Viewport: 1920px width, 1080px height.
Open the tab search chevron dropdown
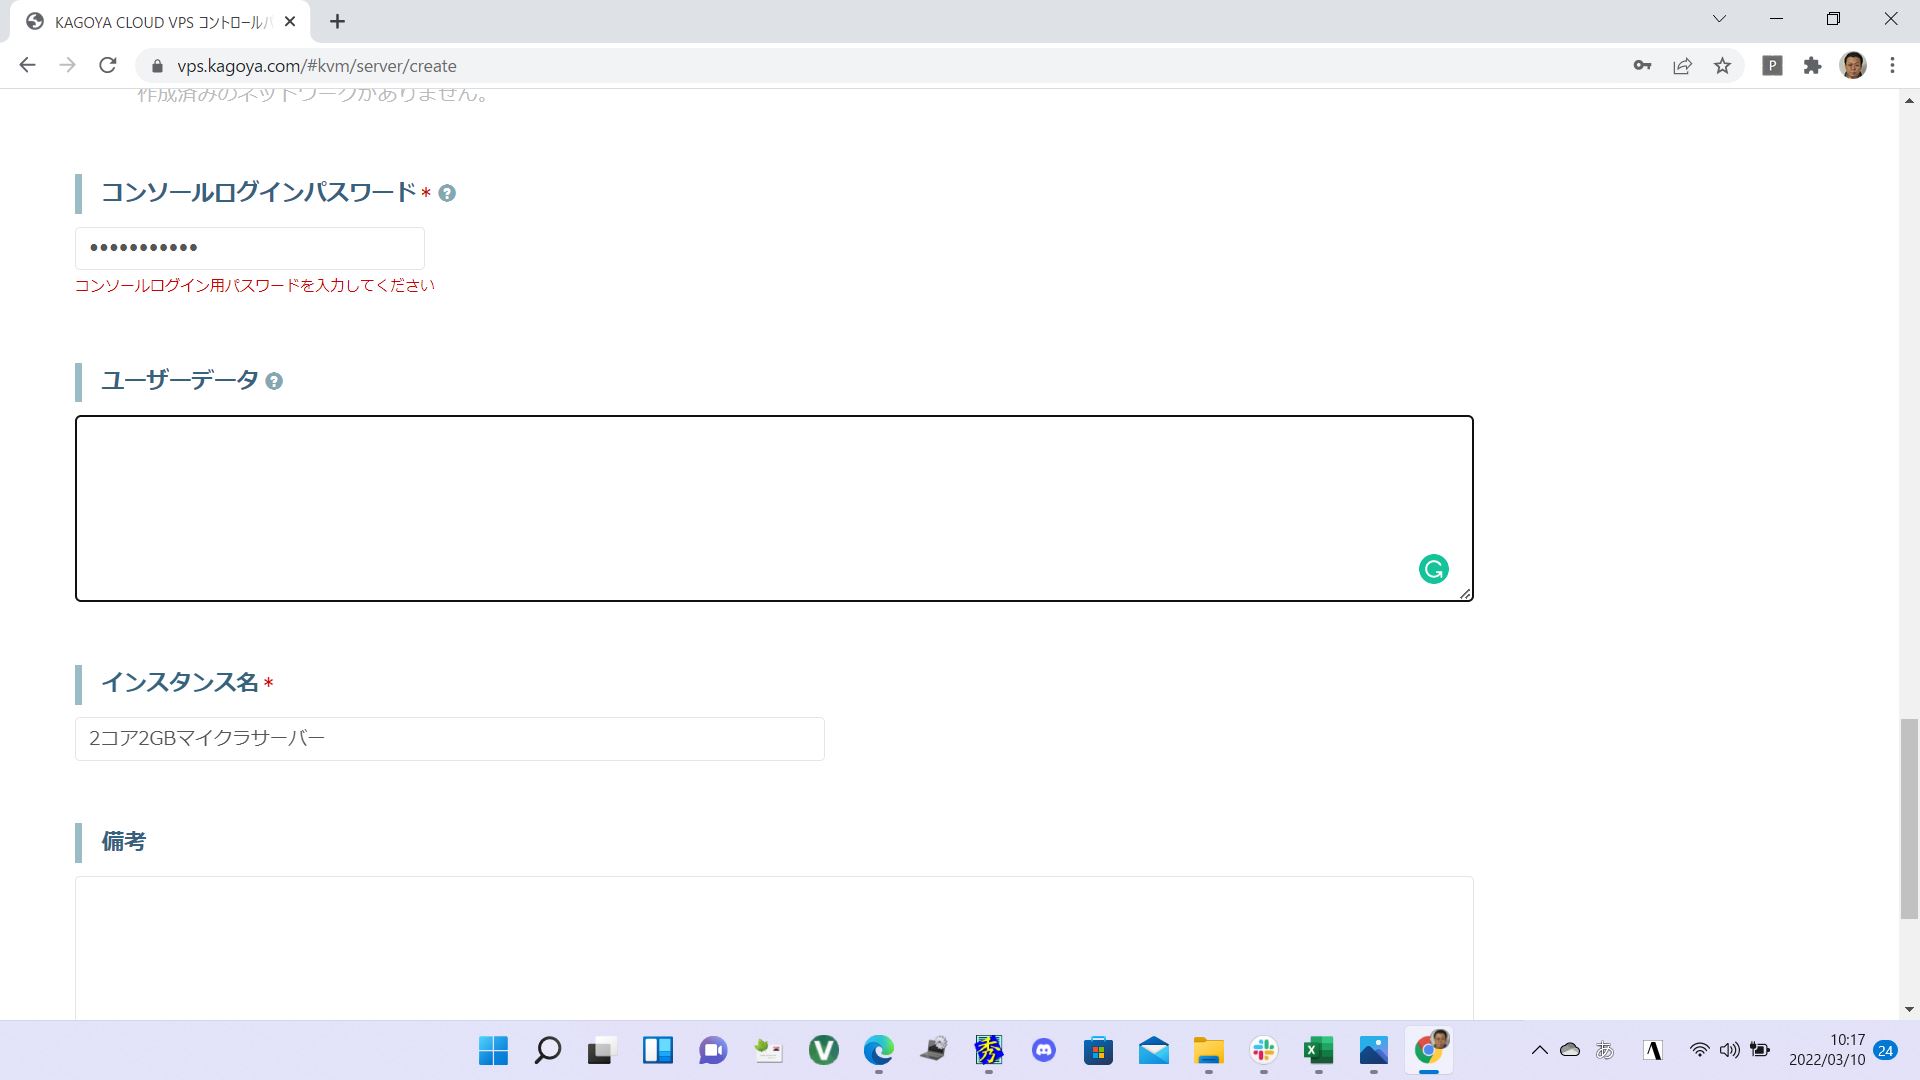(1719, 18)
